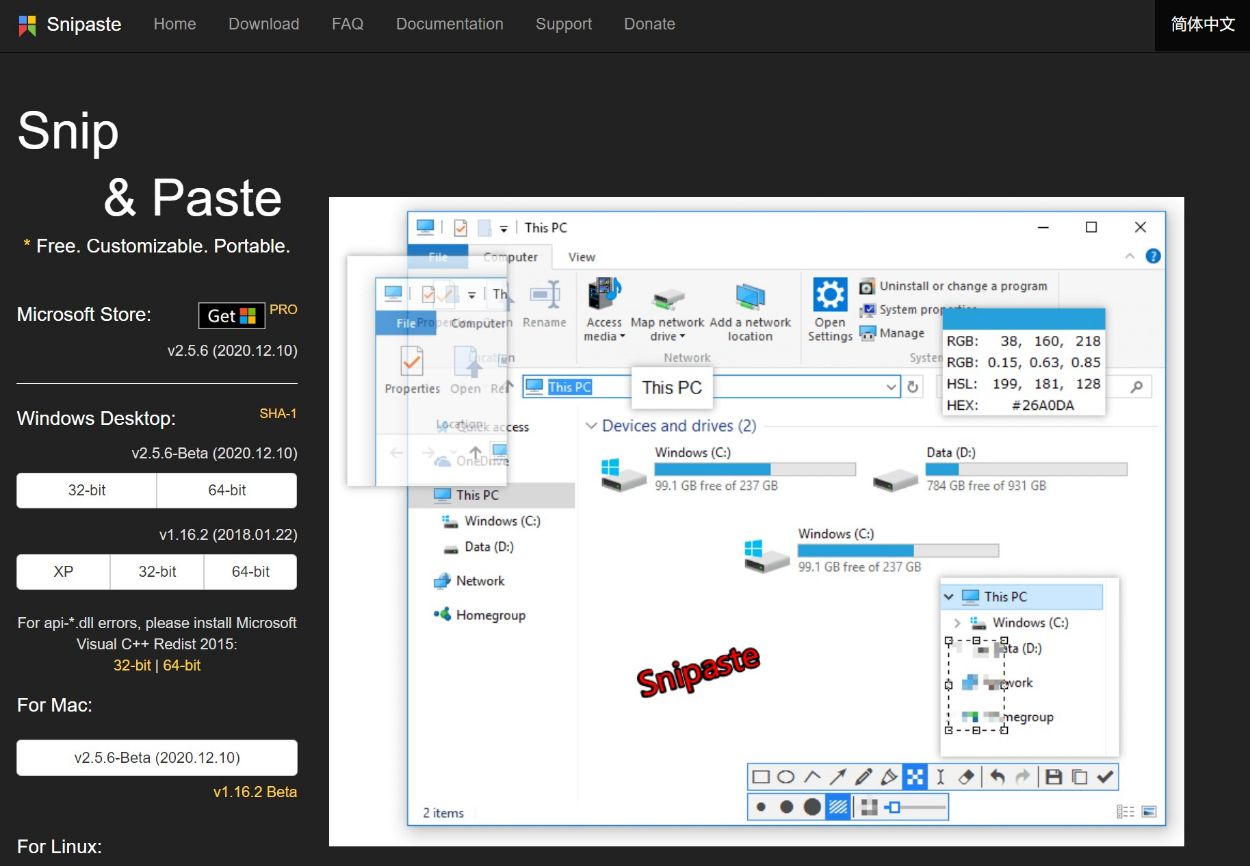Download Windows v2.5.6-Beta 32-bit
The image size is (1250, 866).
[x=87, y=490]
